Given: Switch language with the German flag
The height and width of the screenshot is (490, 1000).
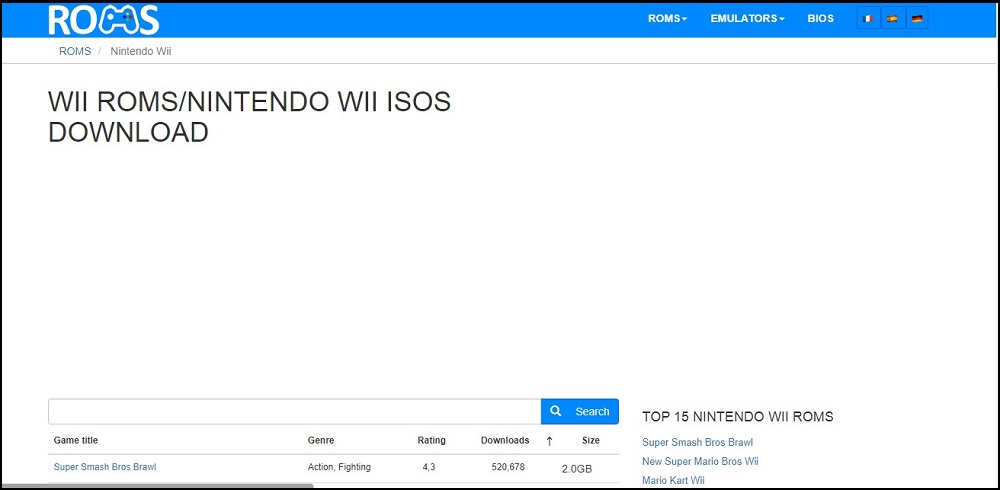Looking at the screenshot, I should (x=917, y=19).
